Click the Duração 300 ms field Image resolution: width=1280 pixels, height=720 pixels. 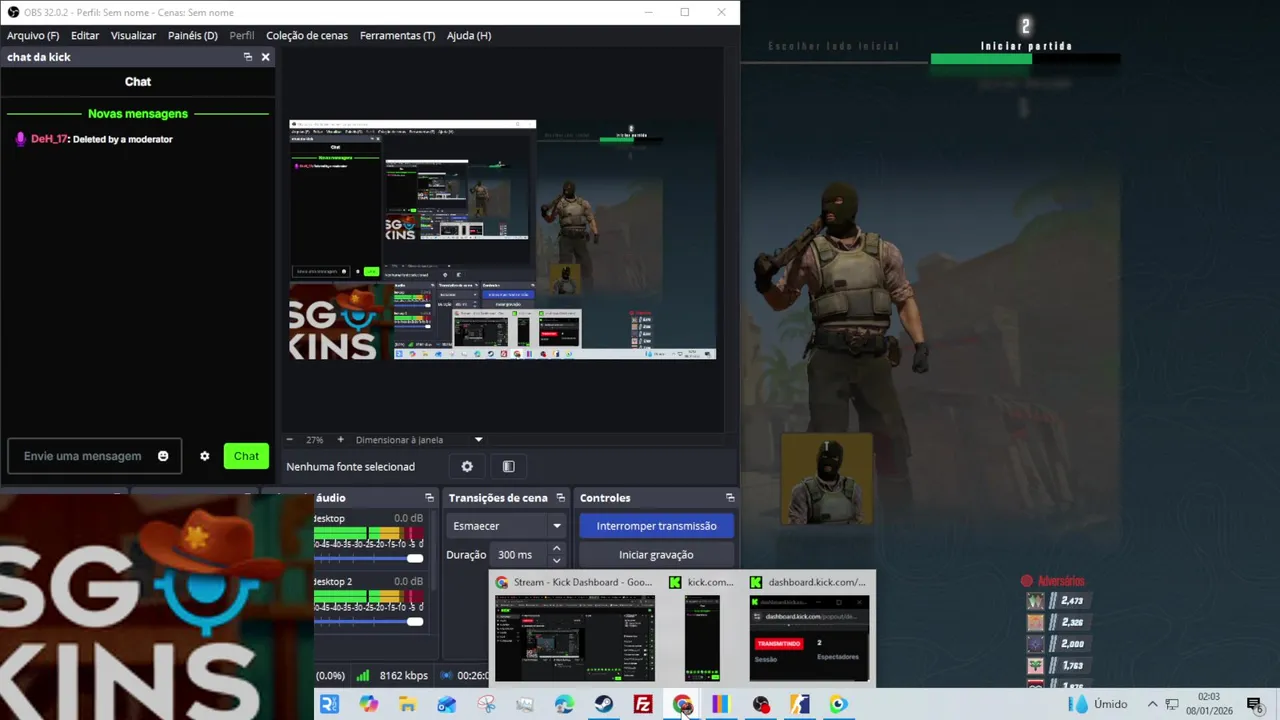click(519, 555)
